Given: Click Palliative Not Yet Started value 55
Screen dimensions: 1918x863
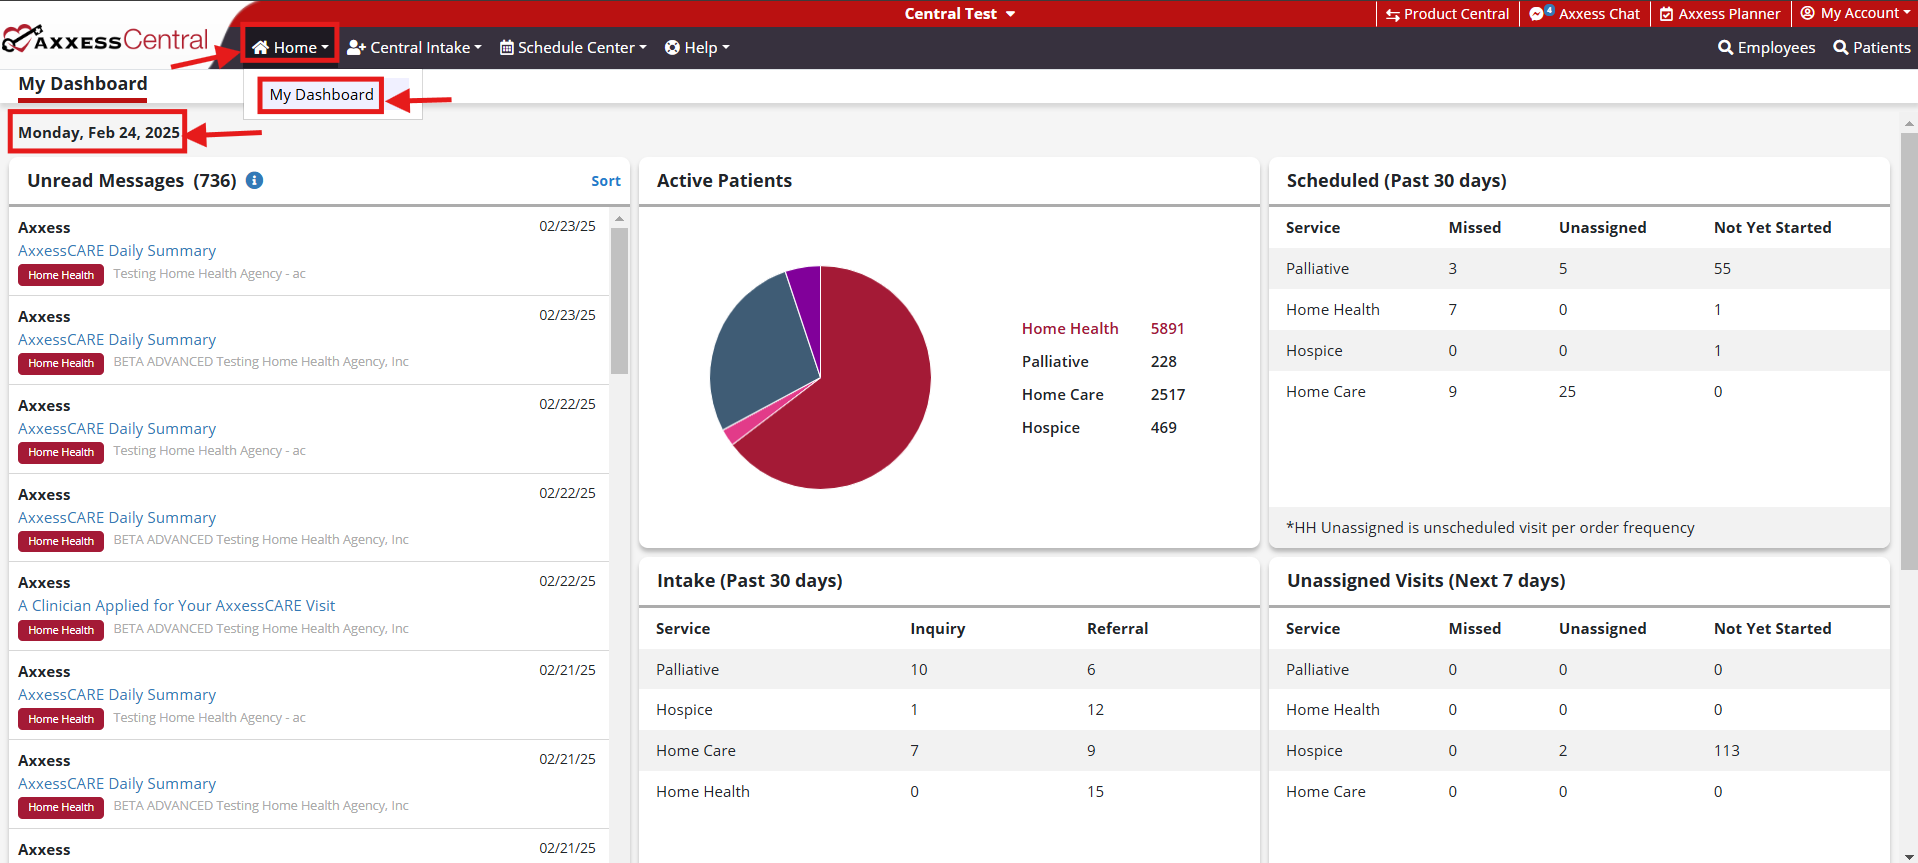Looking at the screenshot, I should [x=1722, y=269].
